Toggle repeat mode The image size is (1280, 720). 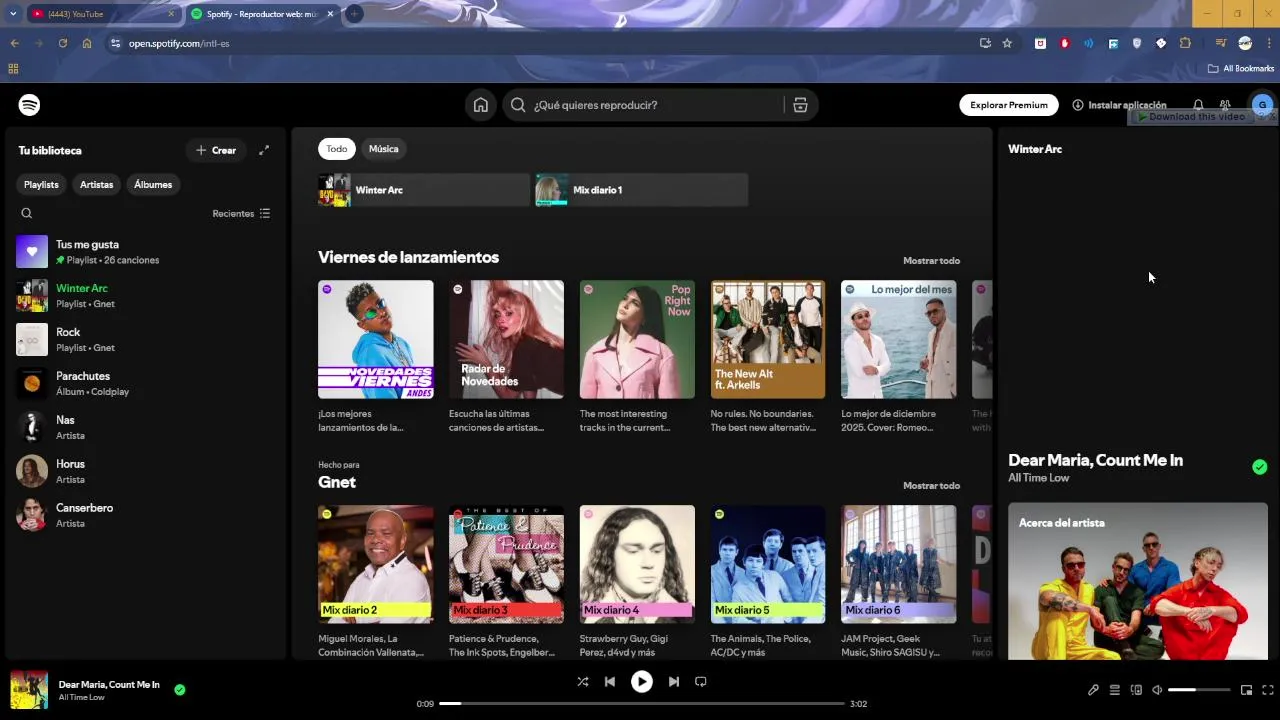701,682
